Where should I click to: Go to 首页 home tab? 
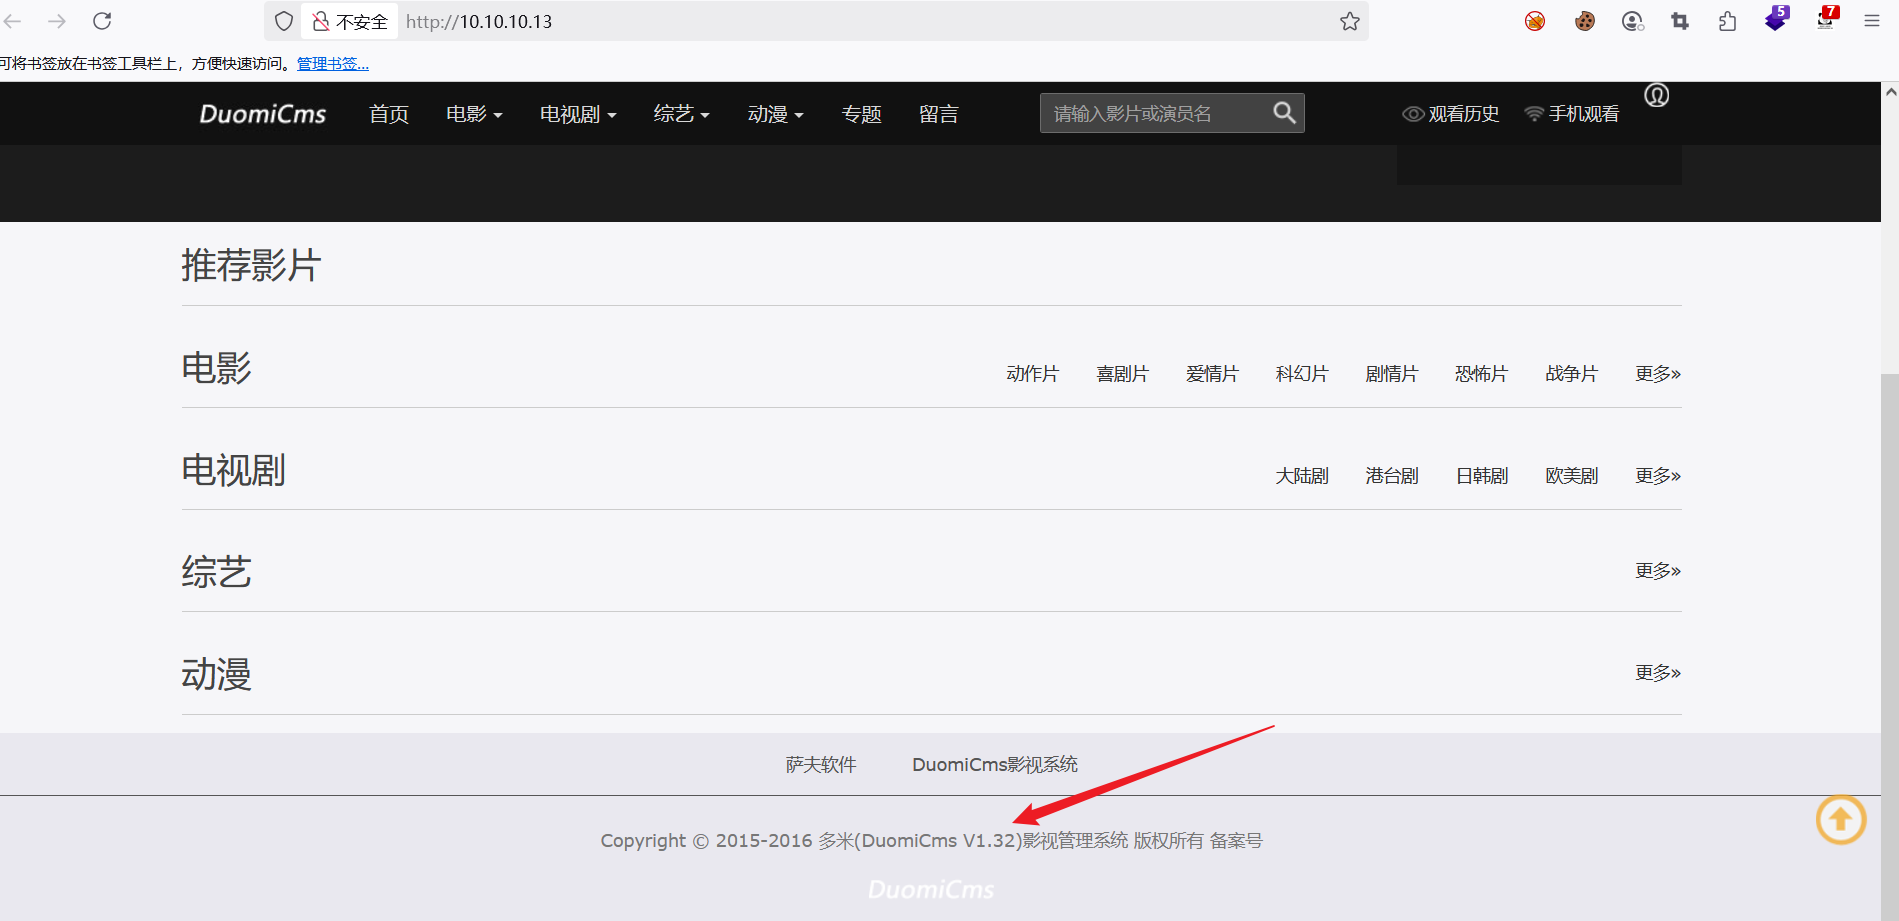(x=389, y=114)
